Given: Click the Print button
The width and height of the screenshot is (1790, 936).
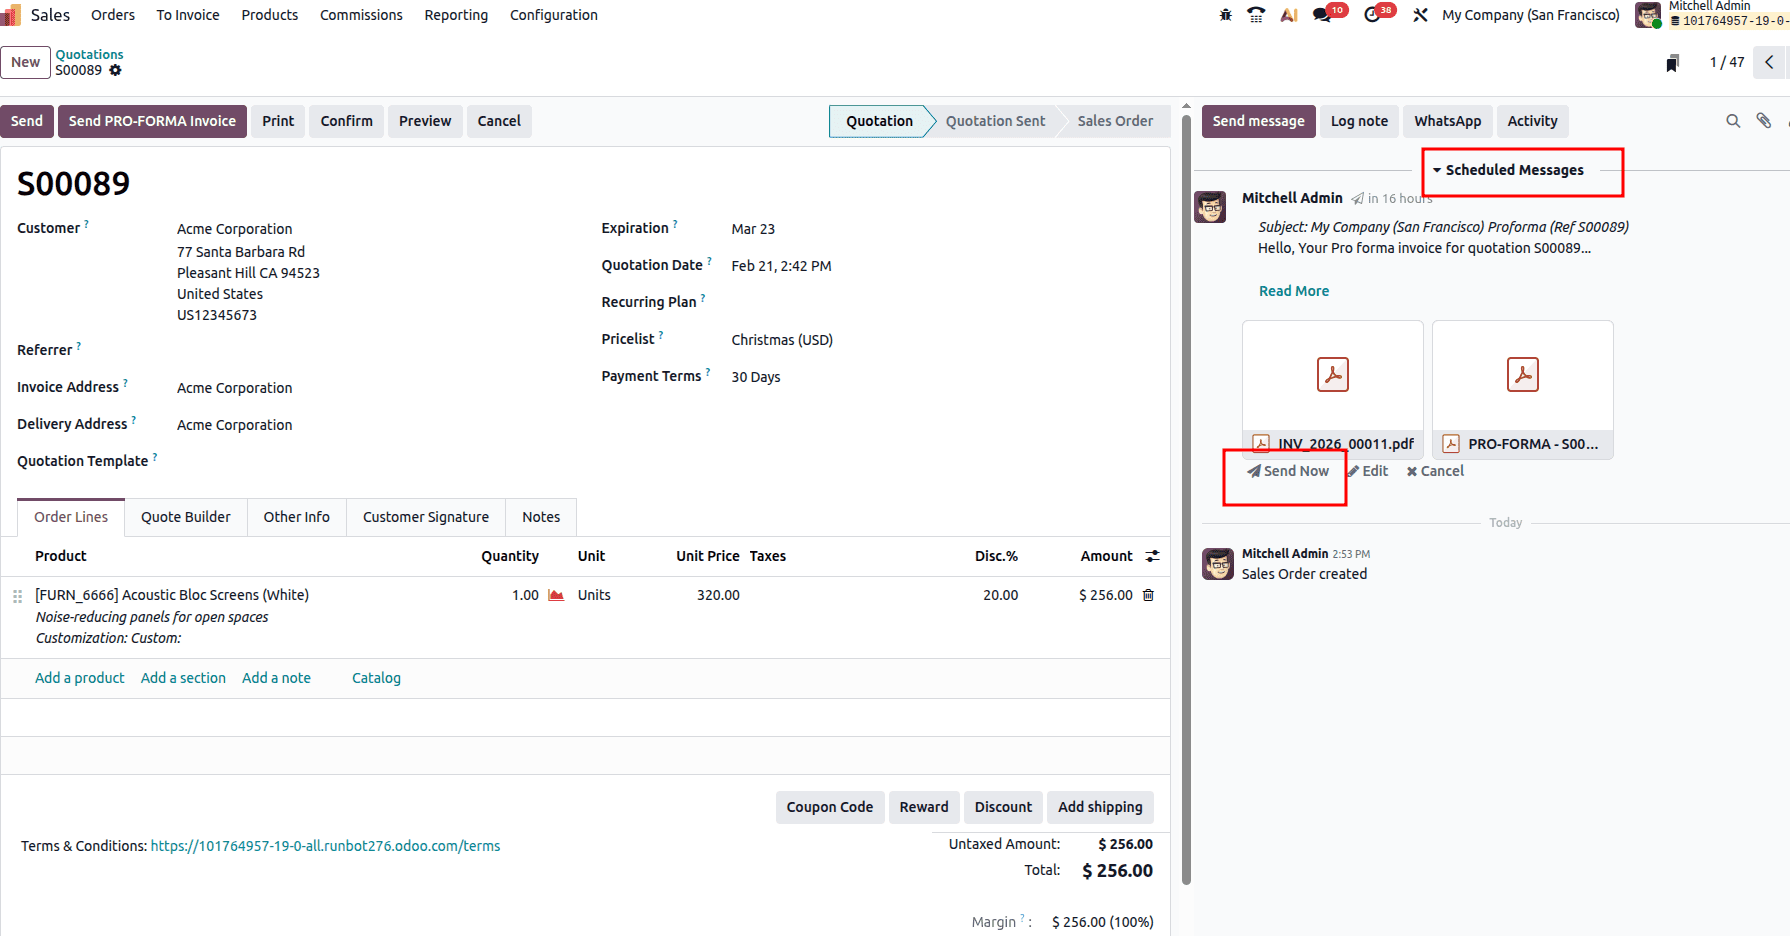Looking at the screenshot, I should 278,121.
